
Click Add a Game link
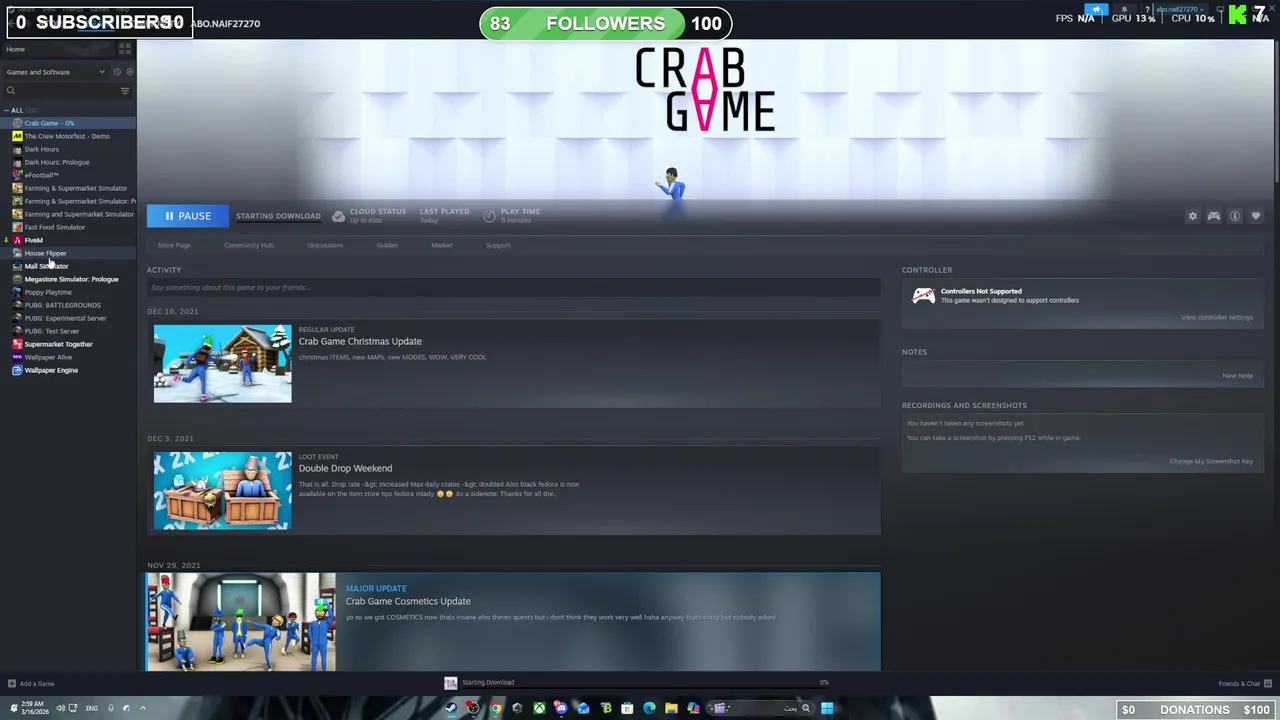[x=37, y=684]
